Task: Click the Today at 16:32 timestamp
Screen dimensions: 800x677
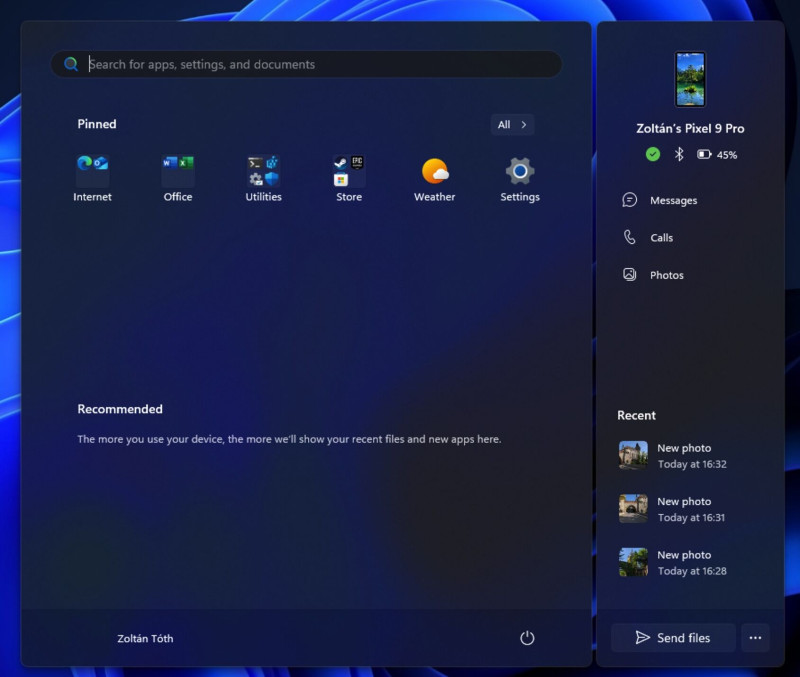Action: (692, 464)
